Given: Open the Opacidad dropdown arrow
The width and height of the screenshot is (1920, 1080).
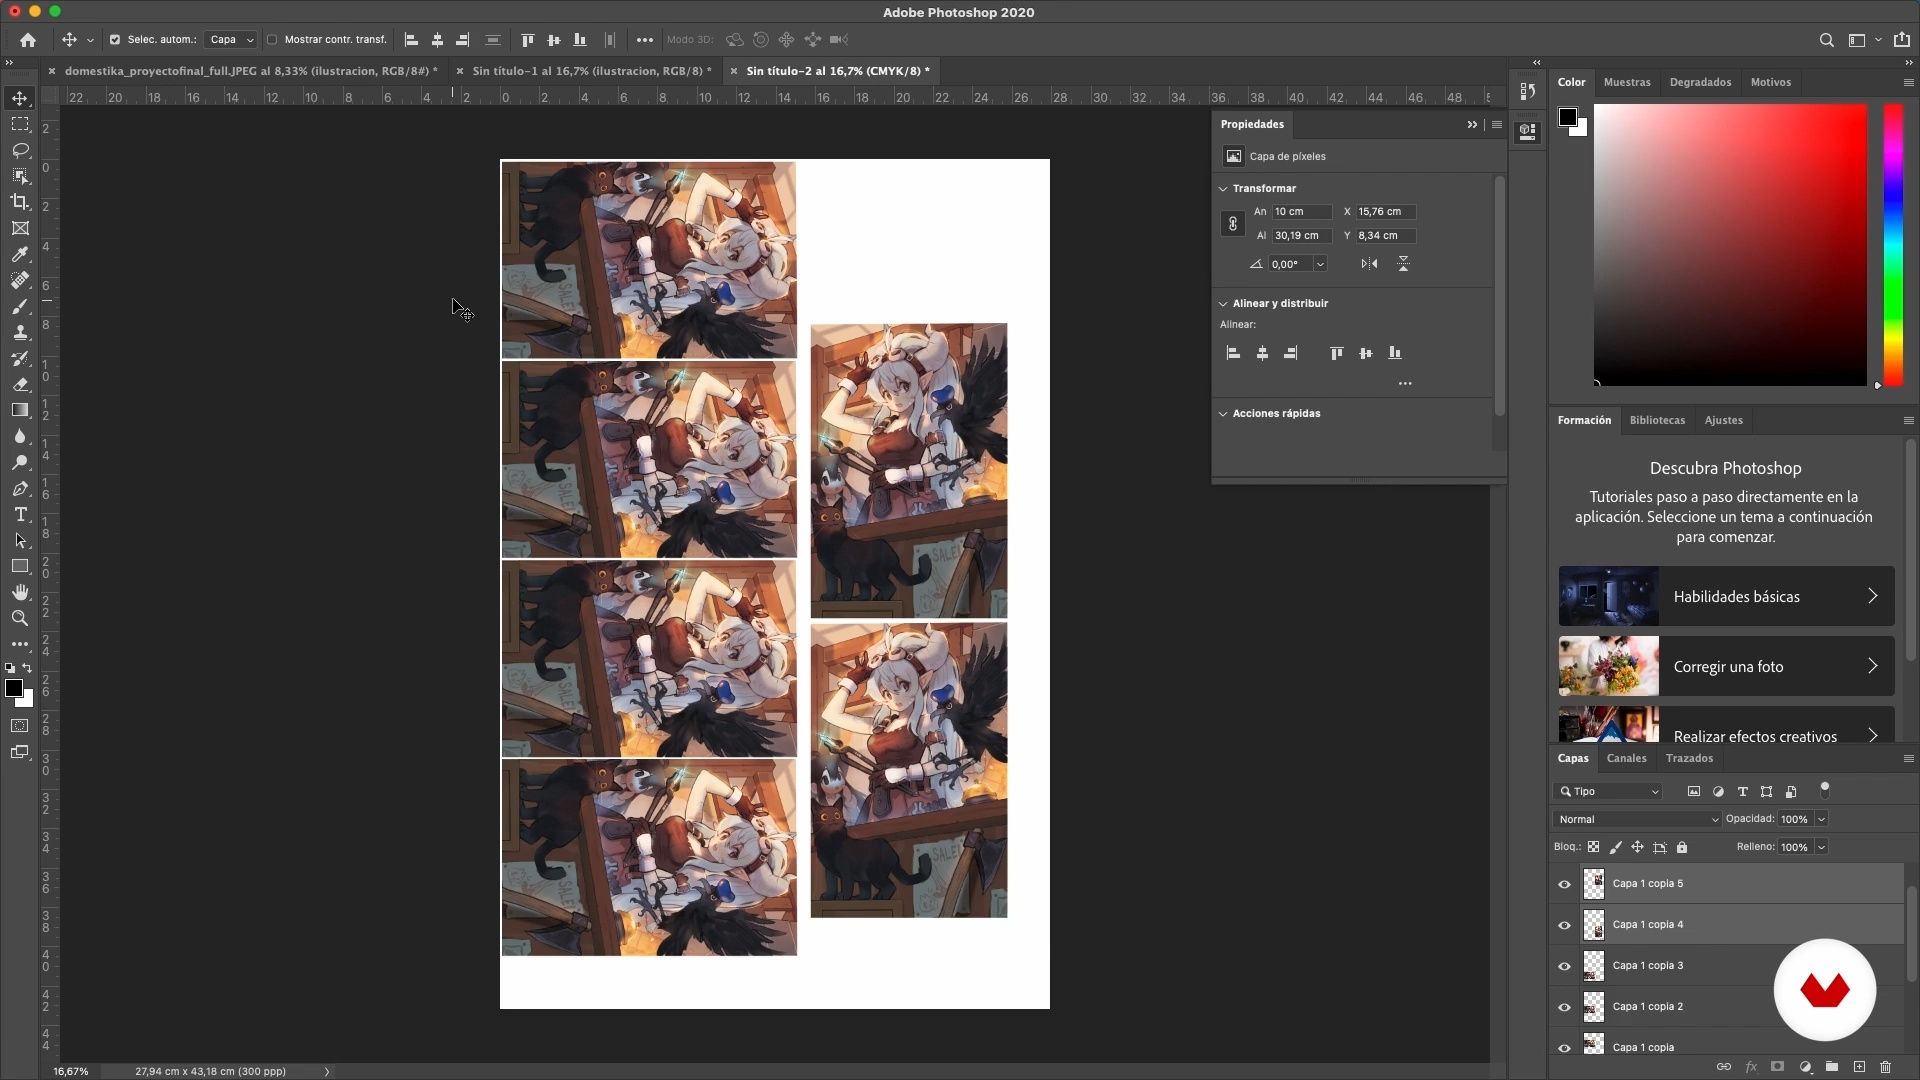Looking at the screenshot, I should [x=1821, y=819].
